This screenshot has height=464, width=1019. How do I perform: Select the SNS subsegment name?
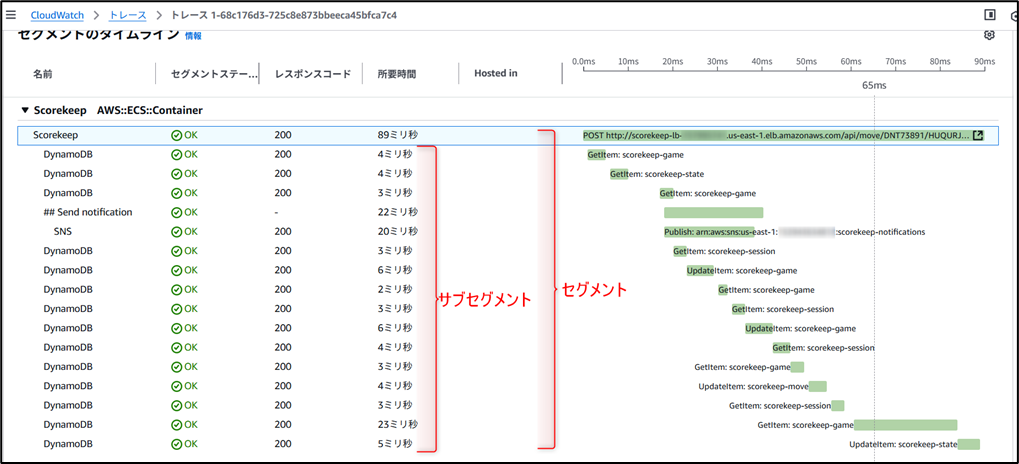(63, 232)
